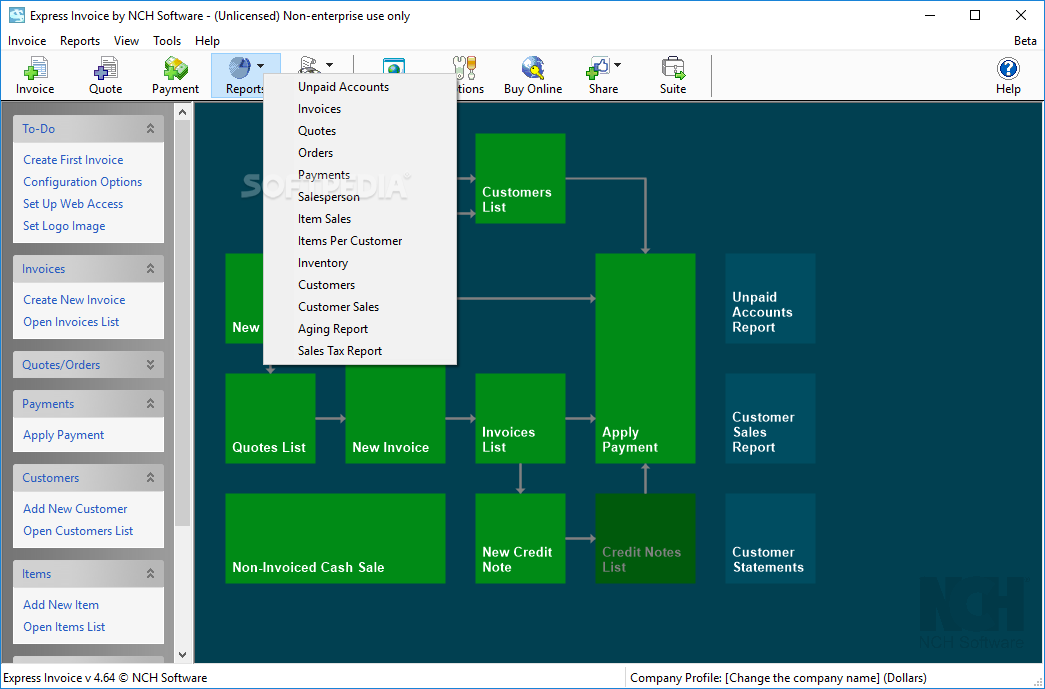This screenshot has width=1045, height=689.
Task: Expand the Quotes/Orders sidebar panel
Action: [151, 364]
